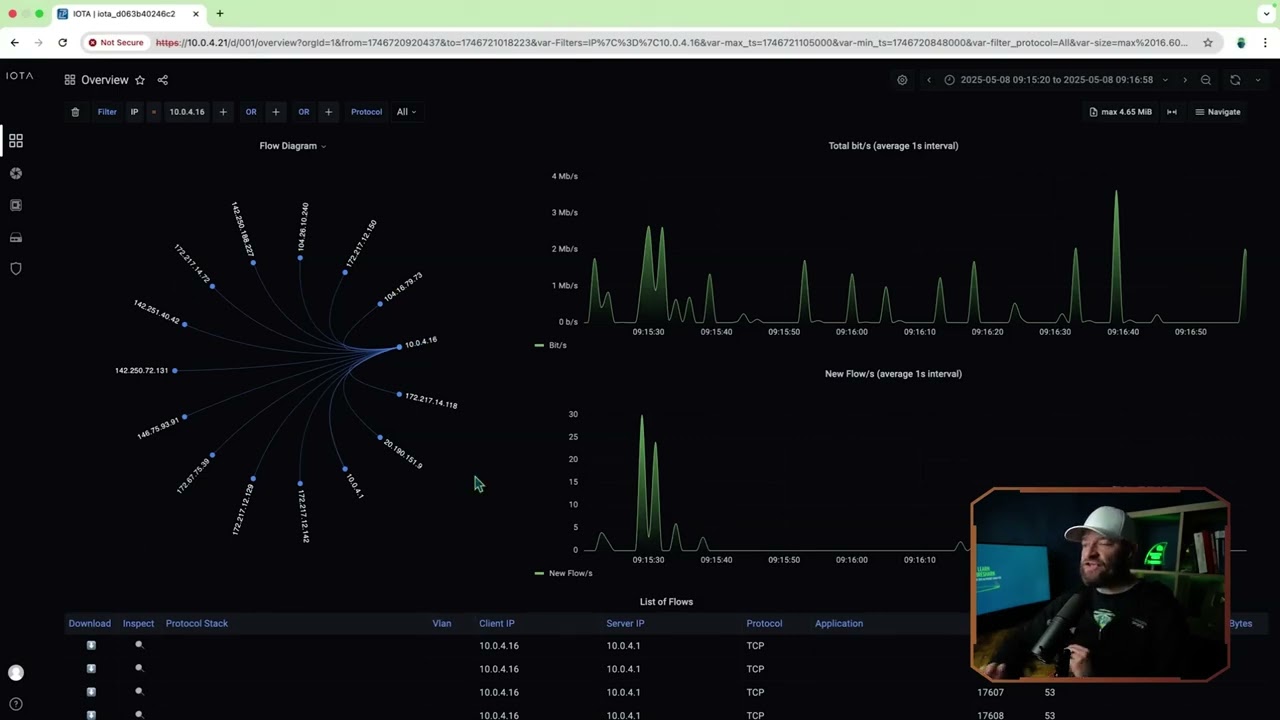Open the time range picker
1280x720 pixels.
[1056, 80]
